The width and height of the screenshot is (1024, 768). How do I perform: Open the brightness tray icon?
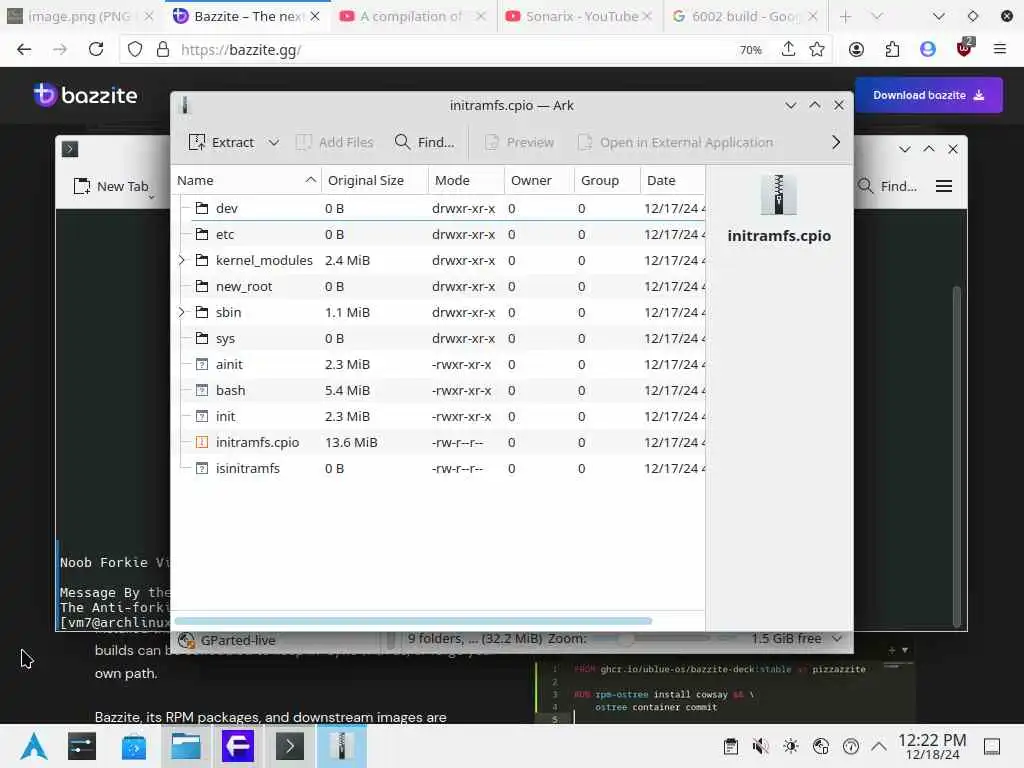(790, 746)
